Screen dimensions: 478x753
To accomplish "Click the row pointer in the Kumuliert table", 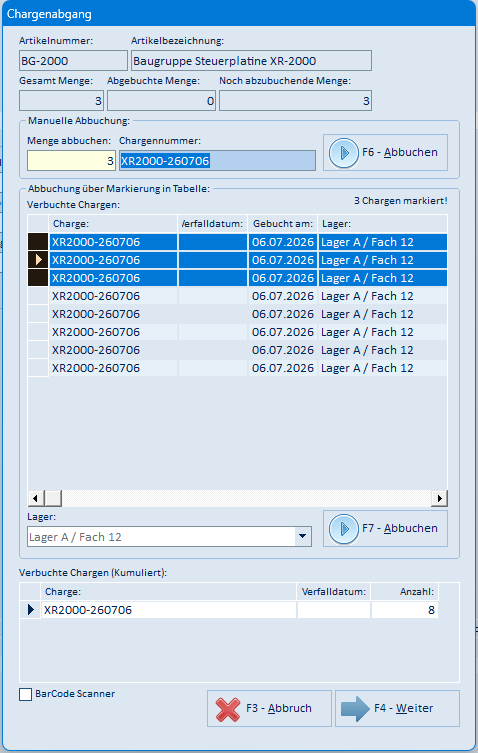I will (x=31, y=610).
